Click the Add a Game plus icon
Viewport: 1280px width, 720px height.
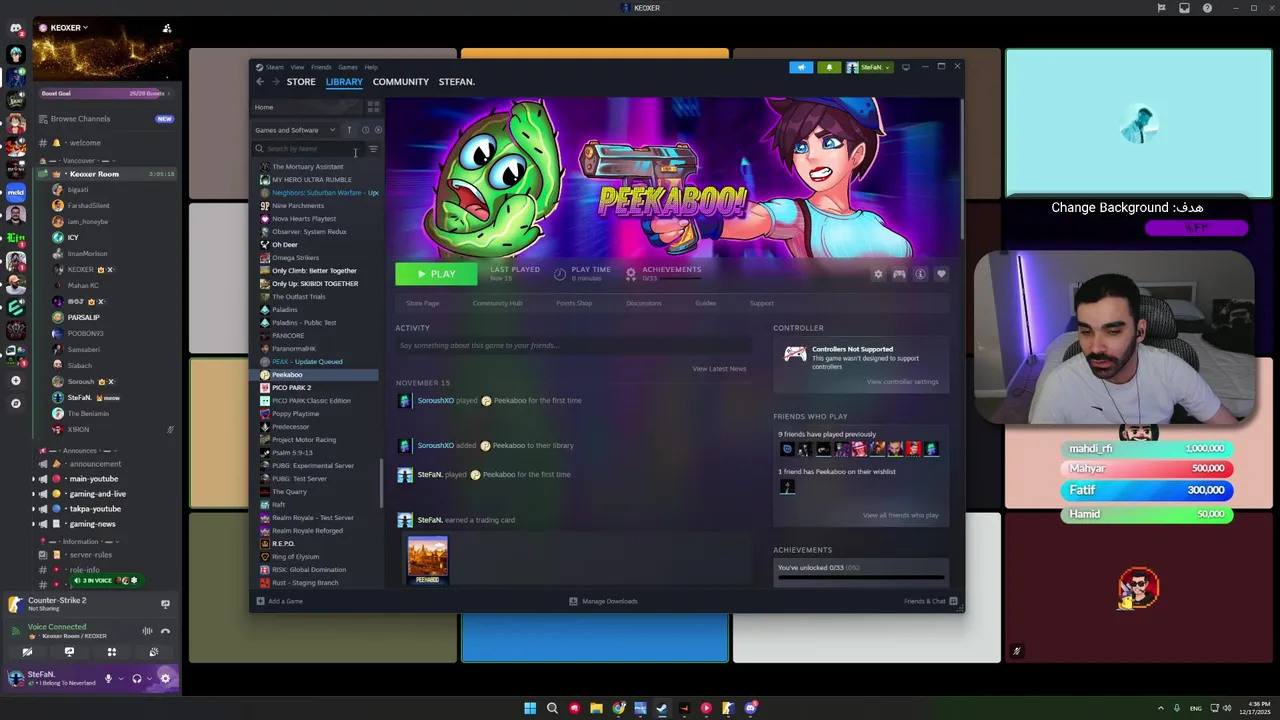(260, 601)
